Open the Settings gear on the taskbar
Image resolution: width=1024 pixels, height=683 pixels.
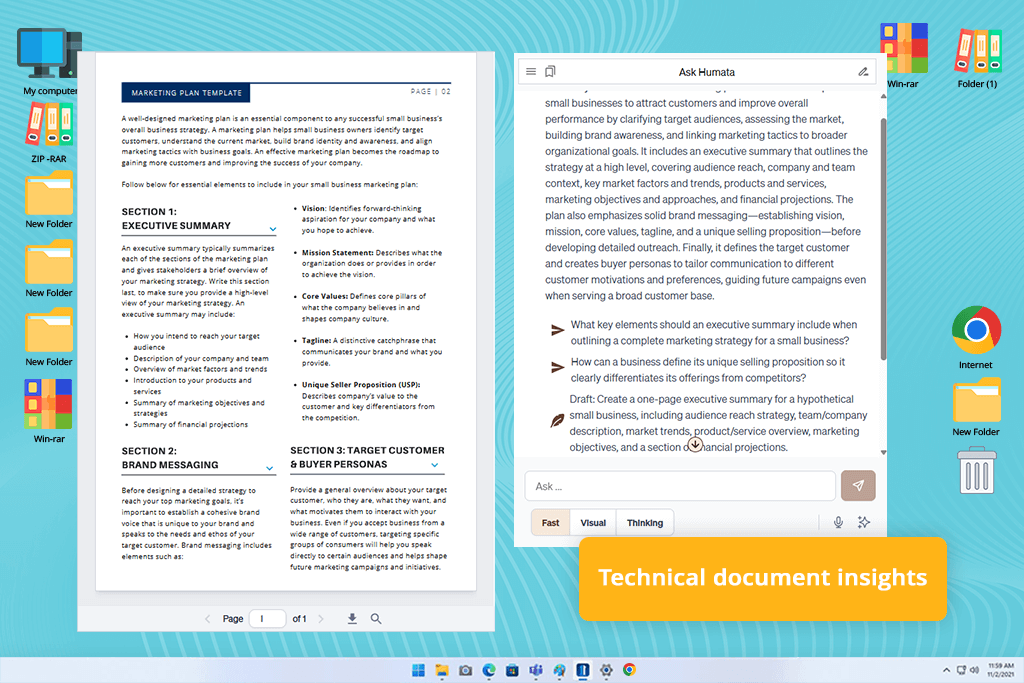[606, 670]
